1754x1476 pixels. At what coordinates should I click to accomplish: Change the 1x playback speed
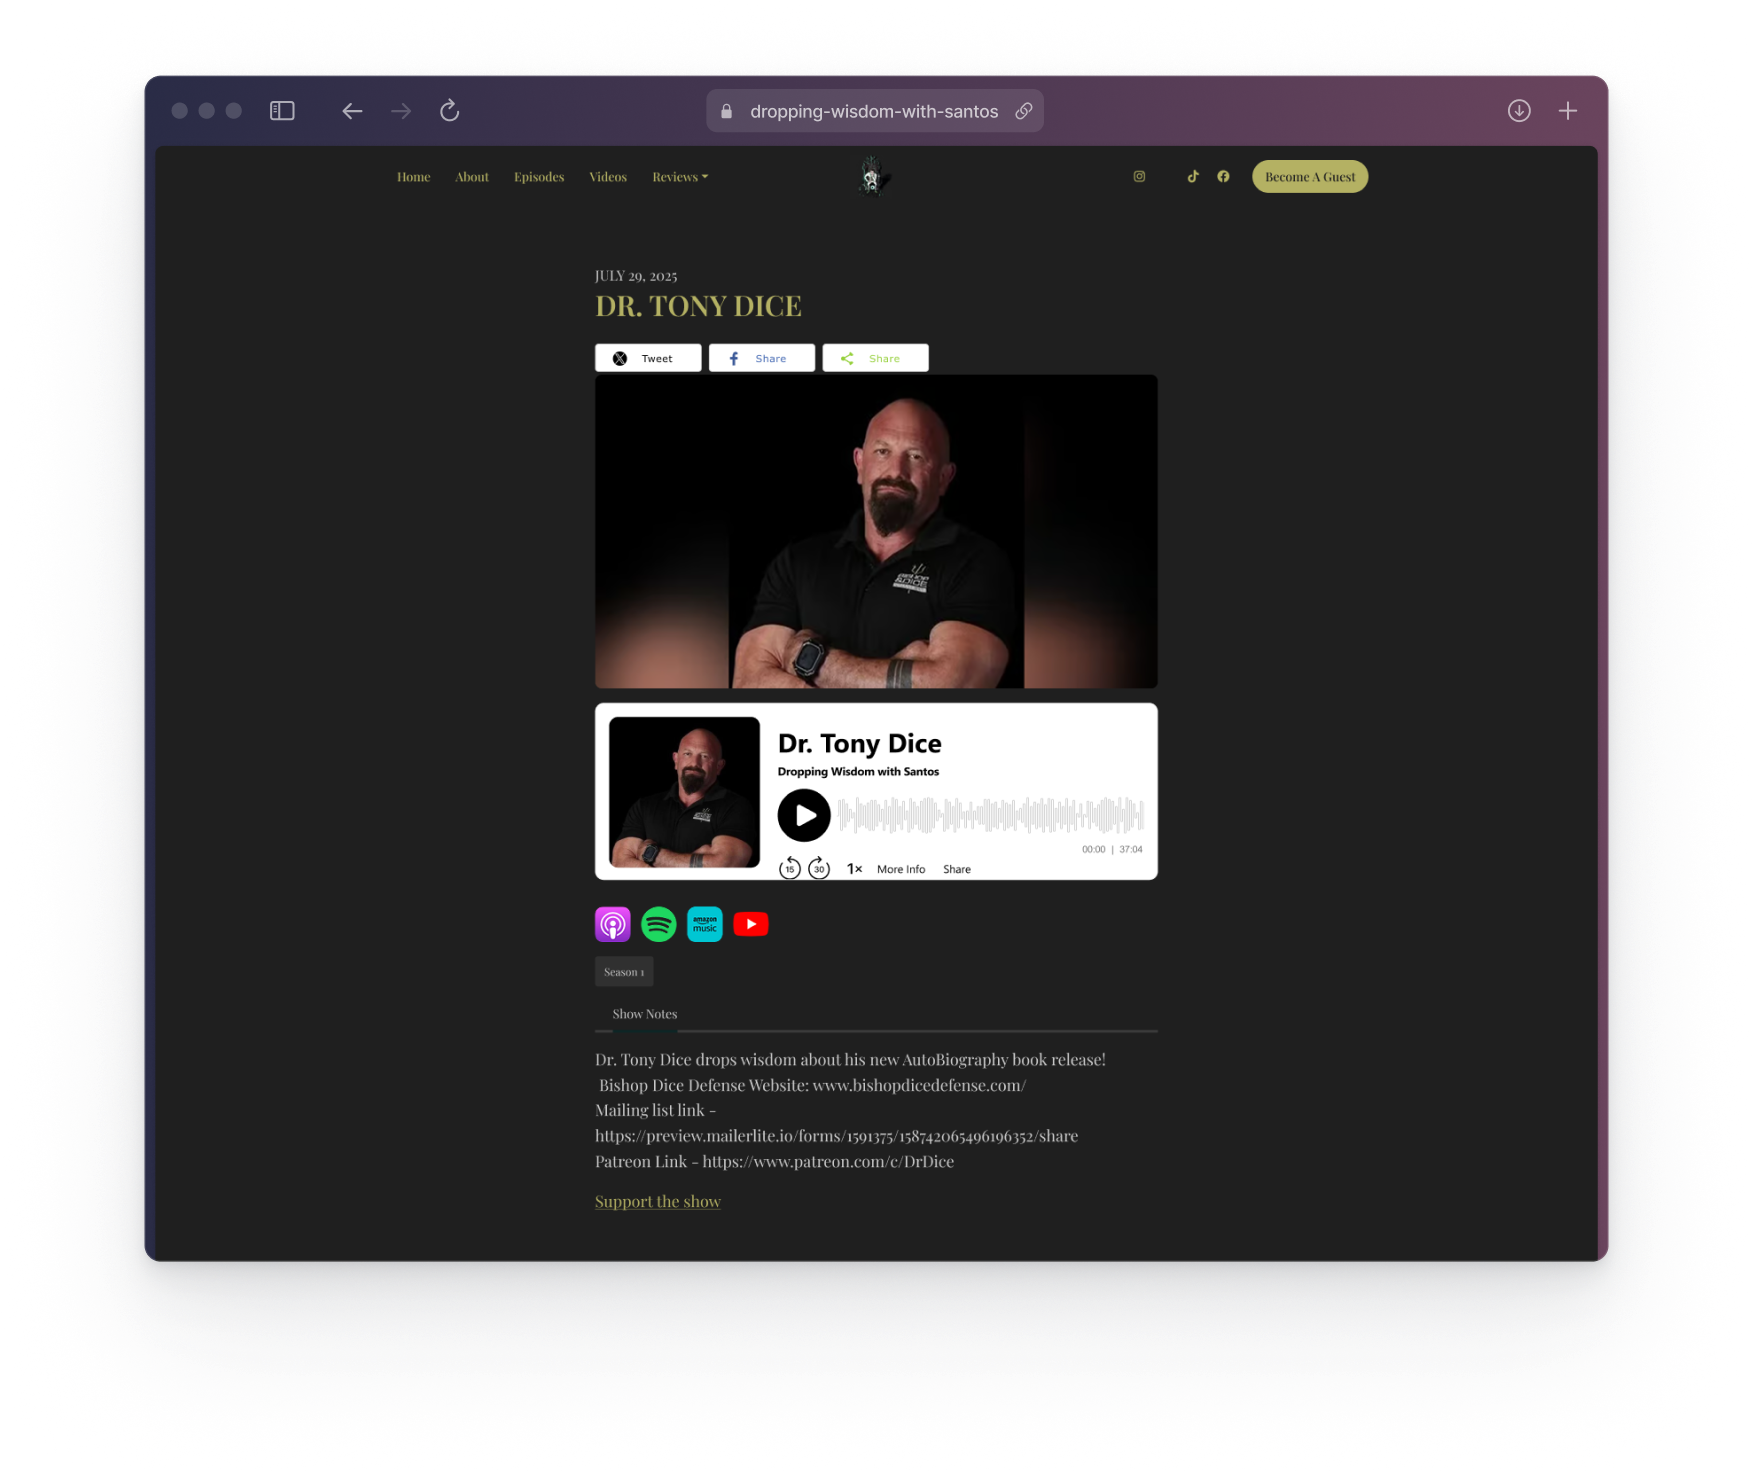point(854,869)
